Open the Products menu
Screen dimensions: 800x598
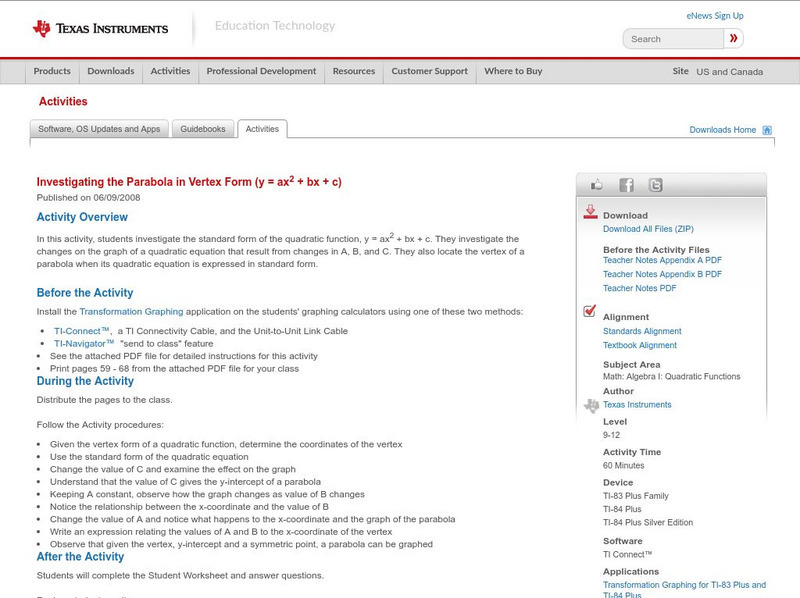click(x=52, y=71)
